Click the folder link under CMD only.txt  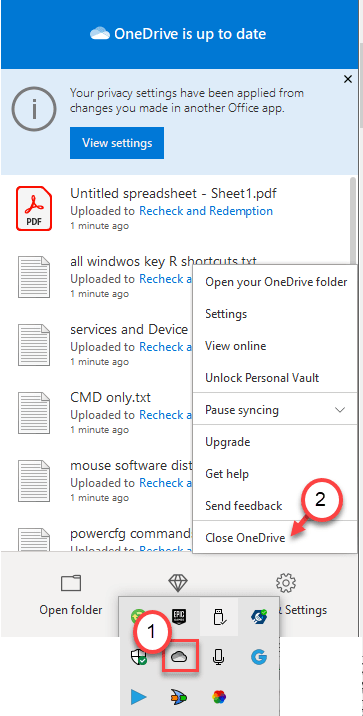[x=165, y=415]
